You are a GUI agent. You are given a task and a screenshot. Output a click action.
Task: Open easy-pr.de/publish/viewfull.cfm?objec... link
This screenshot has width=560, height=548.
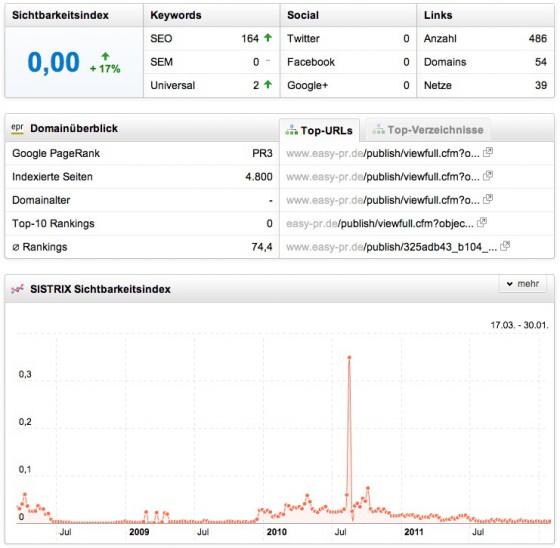pos(380,224)
